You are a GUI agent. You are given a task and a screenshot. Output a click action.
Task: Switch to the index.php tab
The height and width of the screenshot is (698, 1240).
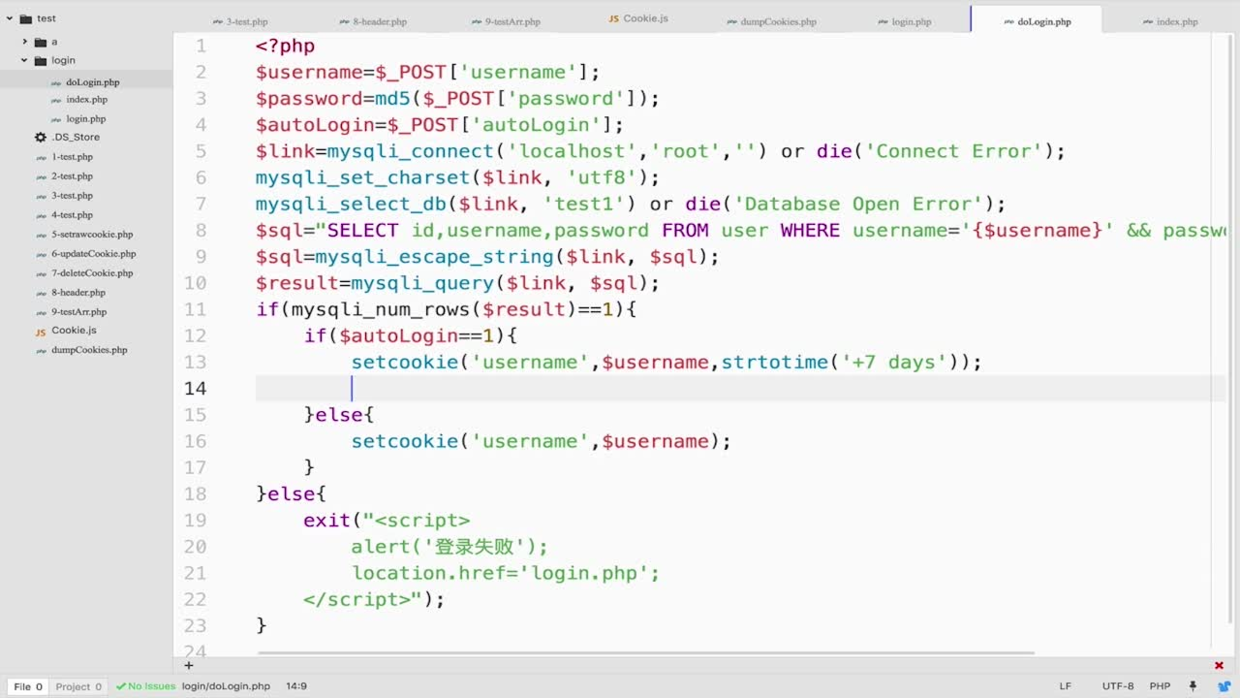point(1170,21)
